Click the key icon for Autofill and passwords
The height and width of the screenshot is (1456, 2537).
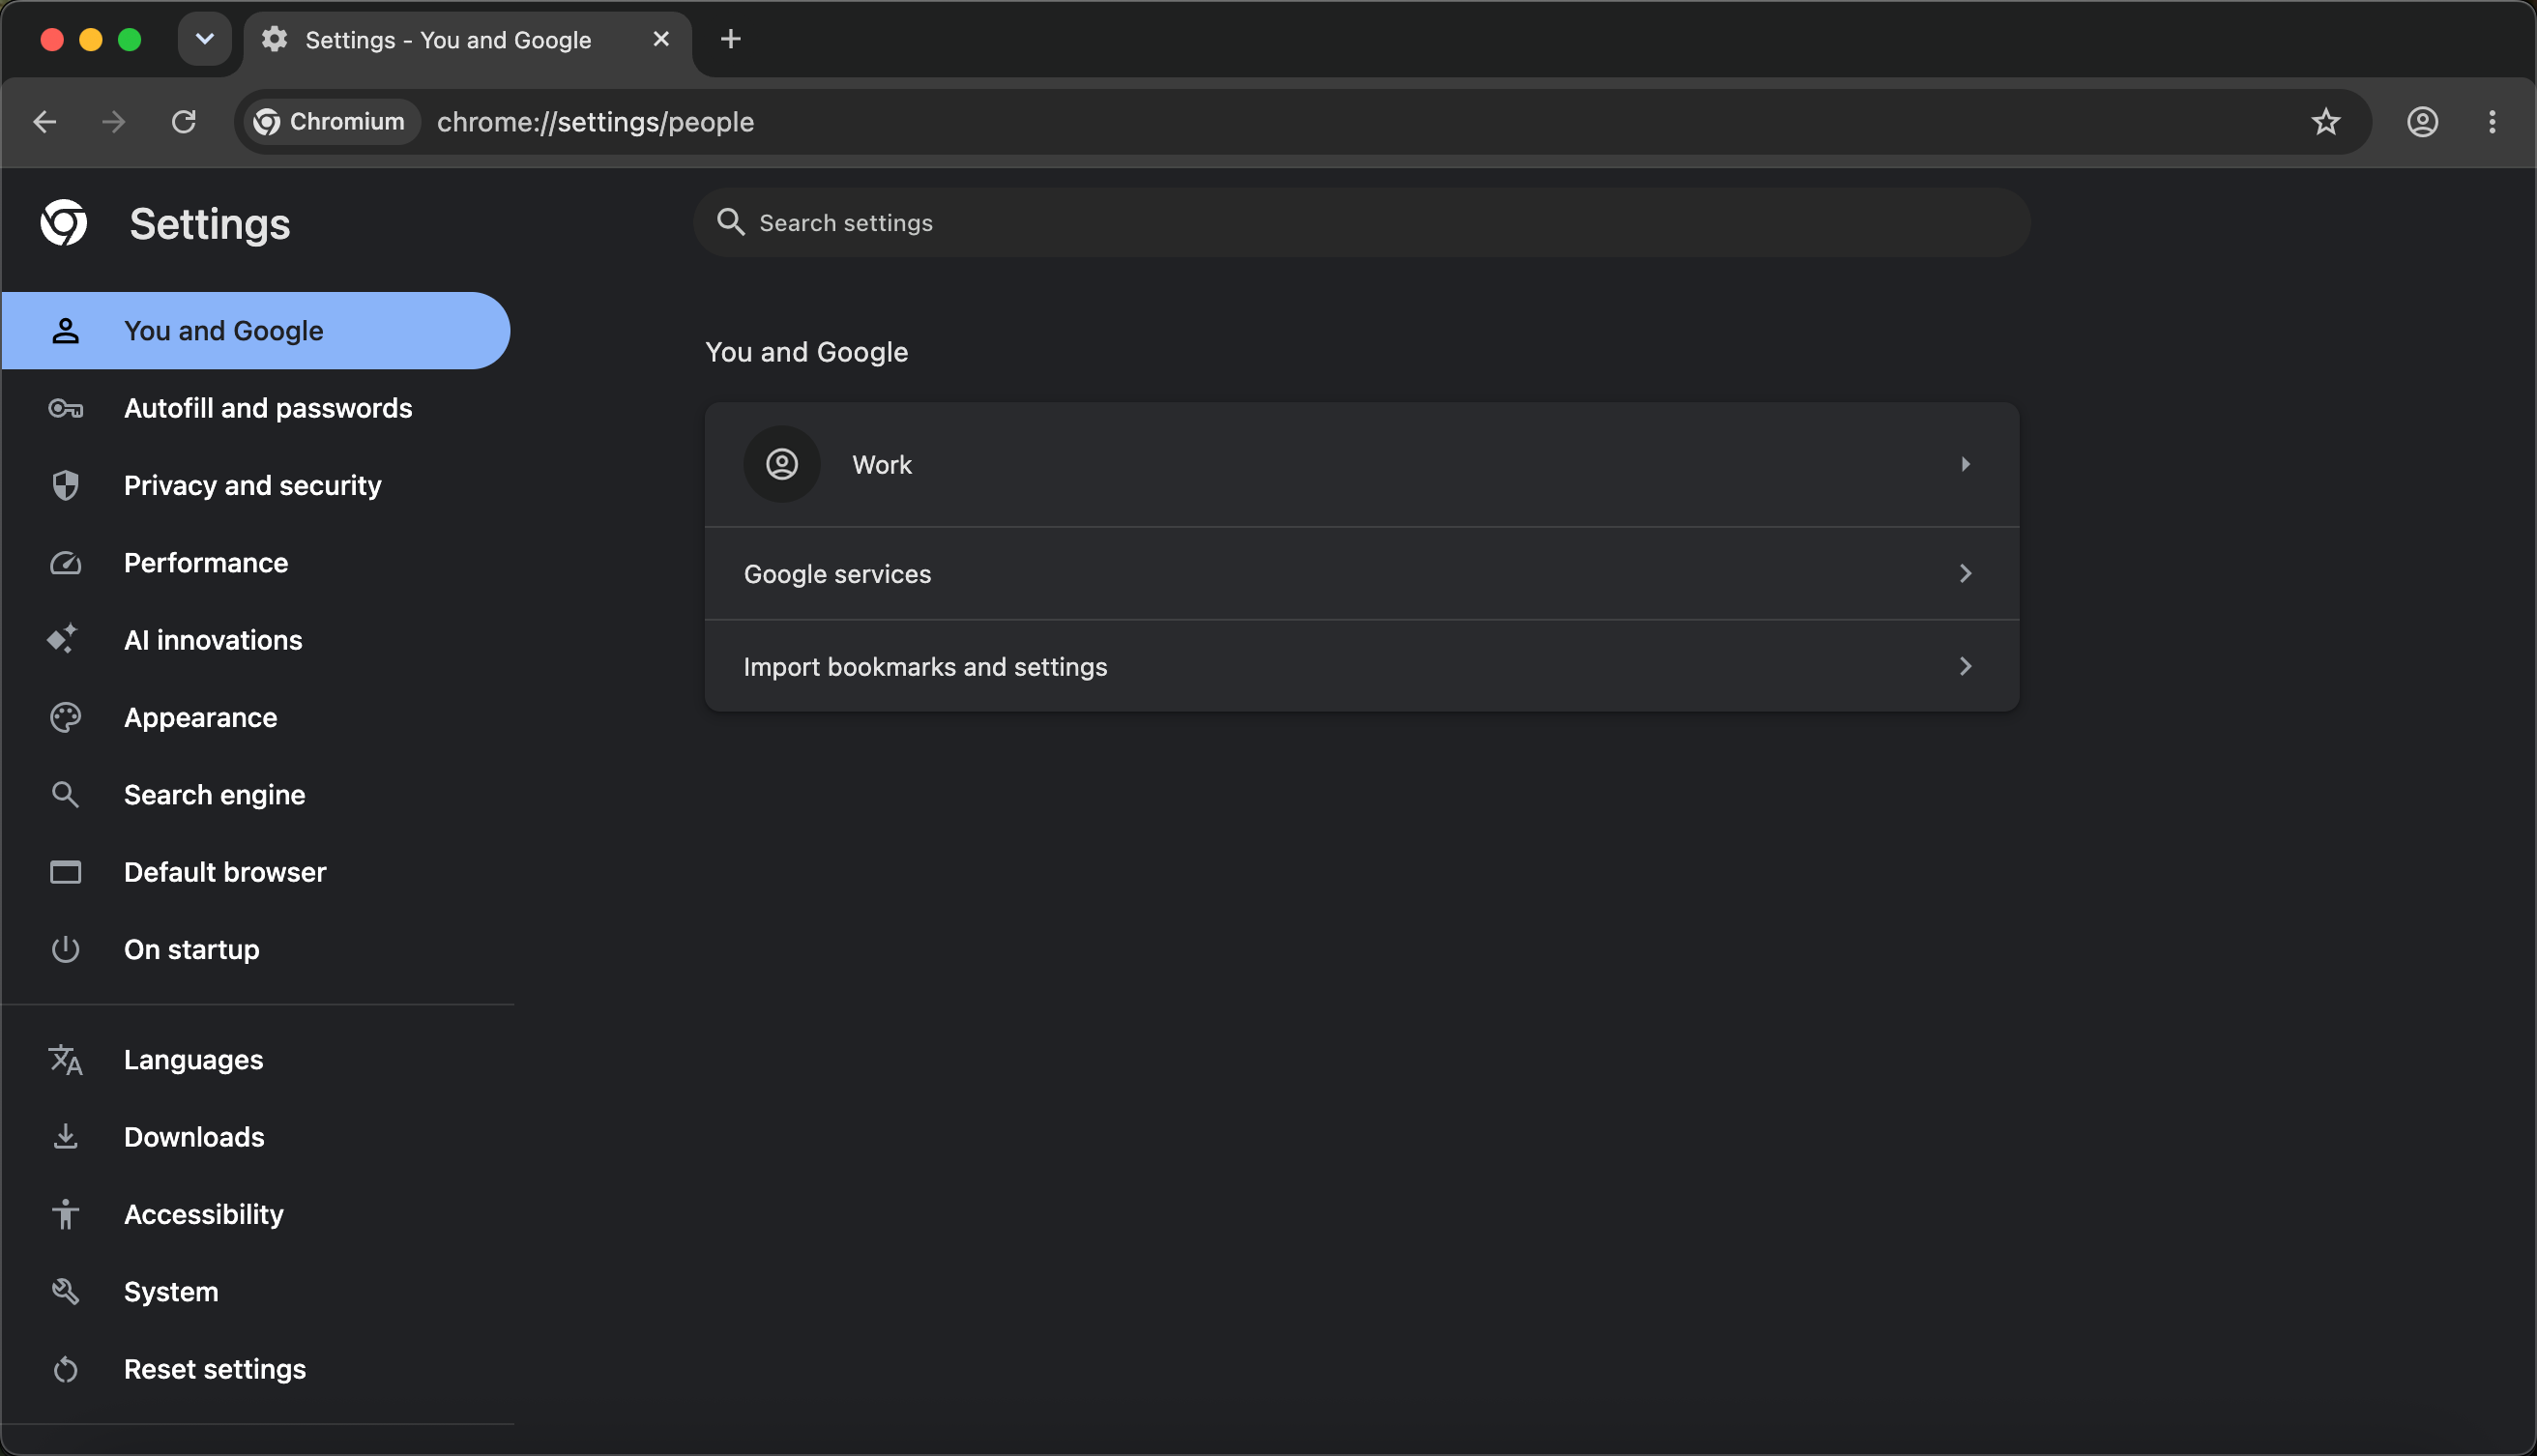click(65, 408)
